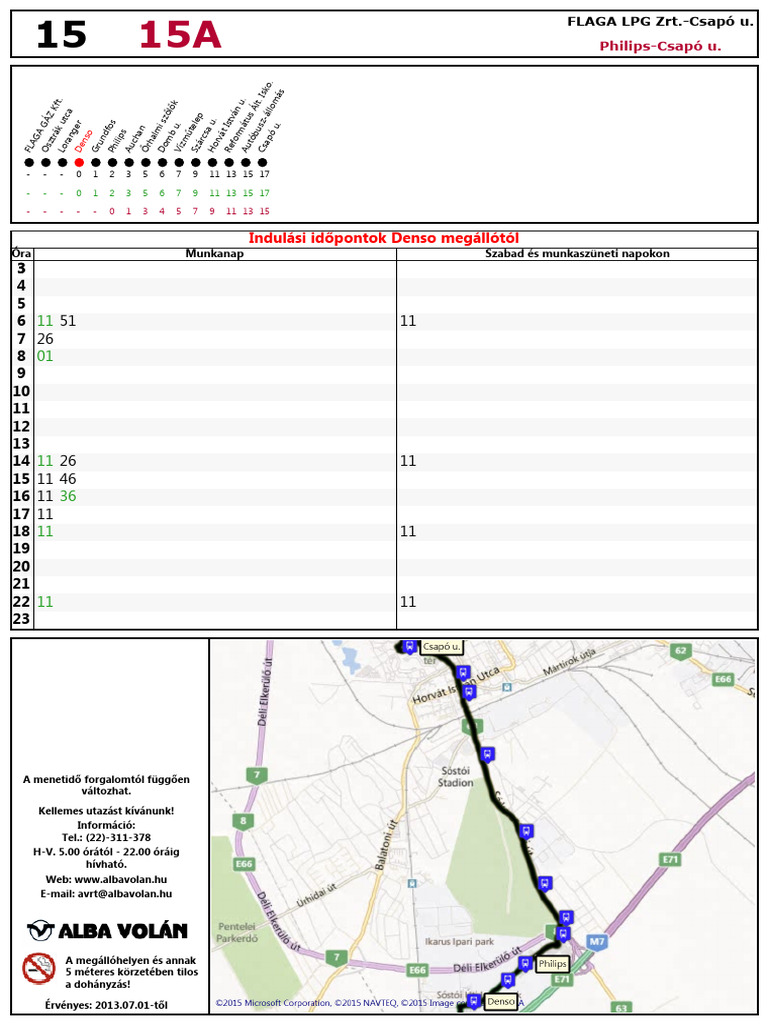The width and height of the screenshot is (768, 1024).
Task: Click bus stop icon beside Philips map label
Action: click(x=525, y=963)
